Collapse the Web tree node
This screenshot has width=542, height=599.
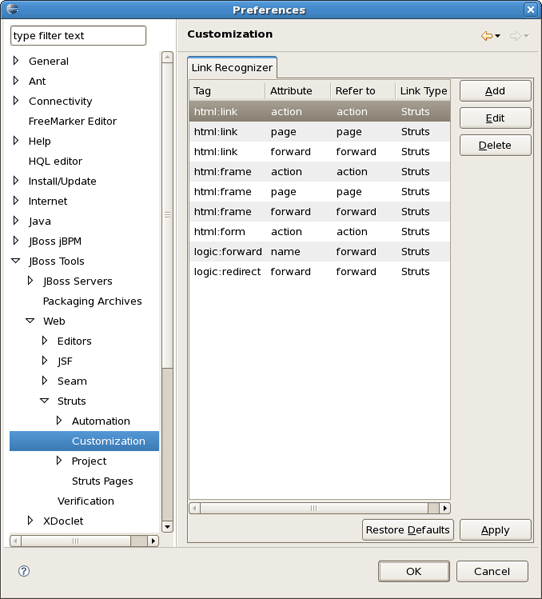click(30, 321)
